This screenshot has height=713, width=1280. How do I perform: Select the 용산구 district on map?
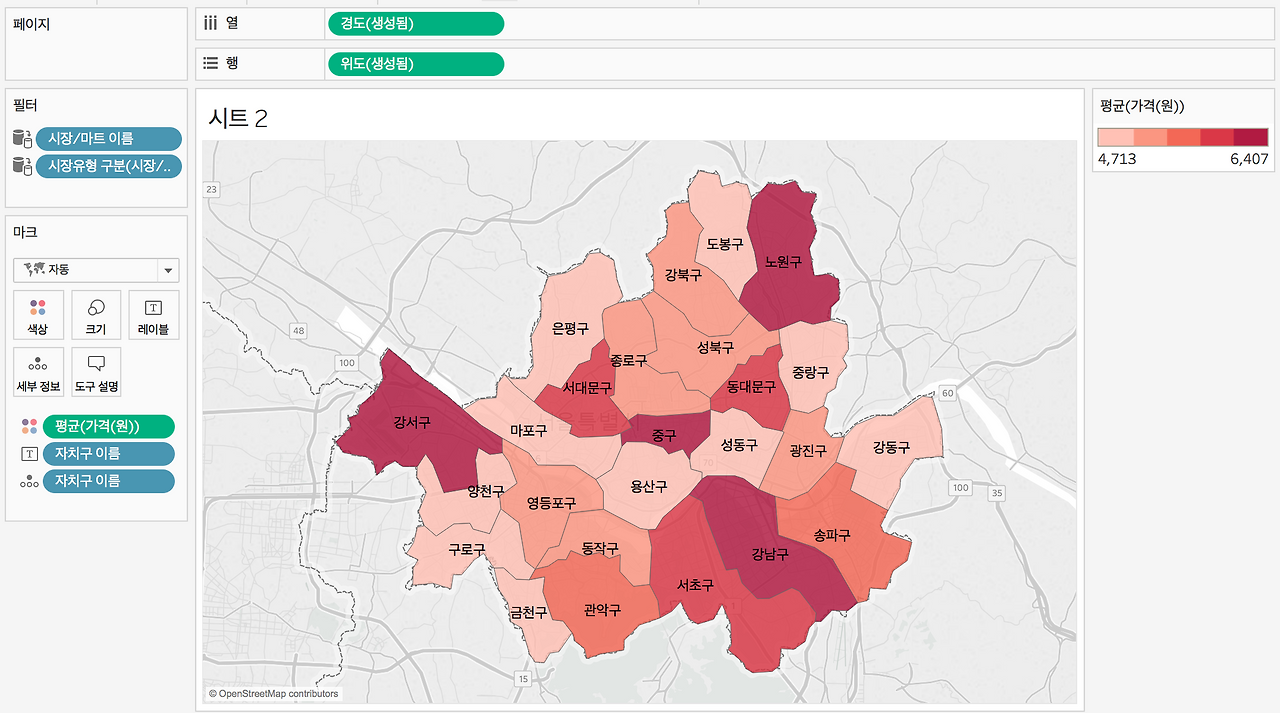pos(648,487)
